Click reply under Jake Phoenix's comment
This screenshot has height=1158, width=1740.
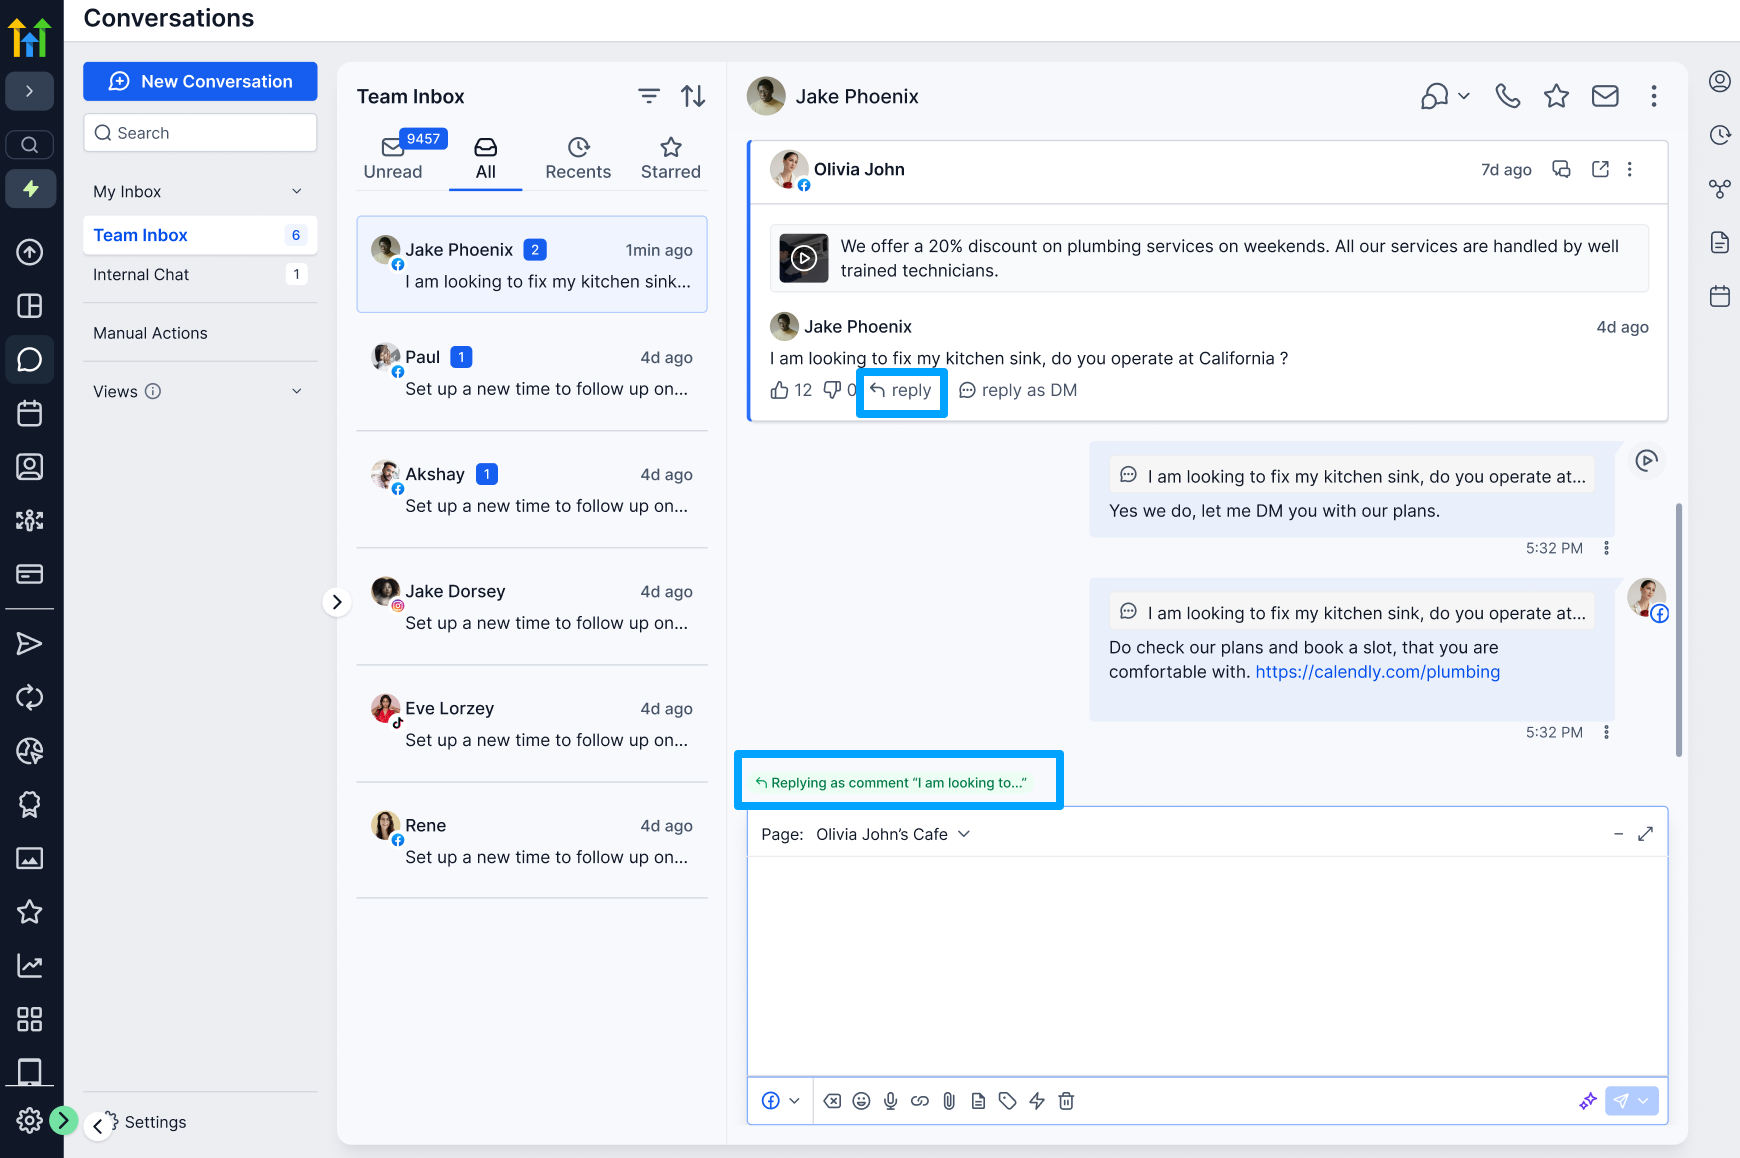[901, 390]
